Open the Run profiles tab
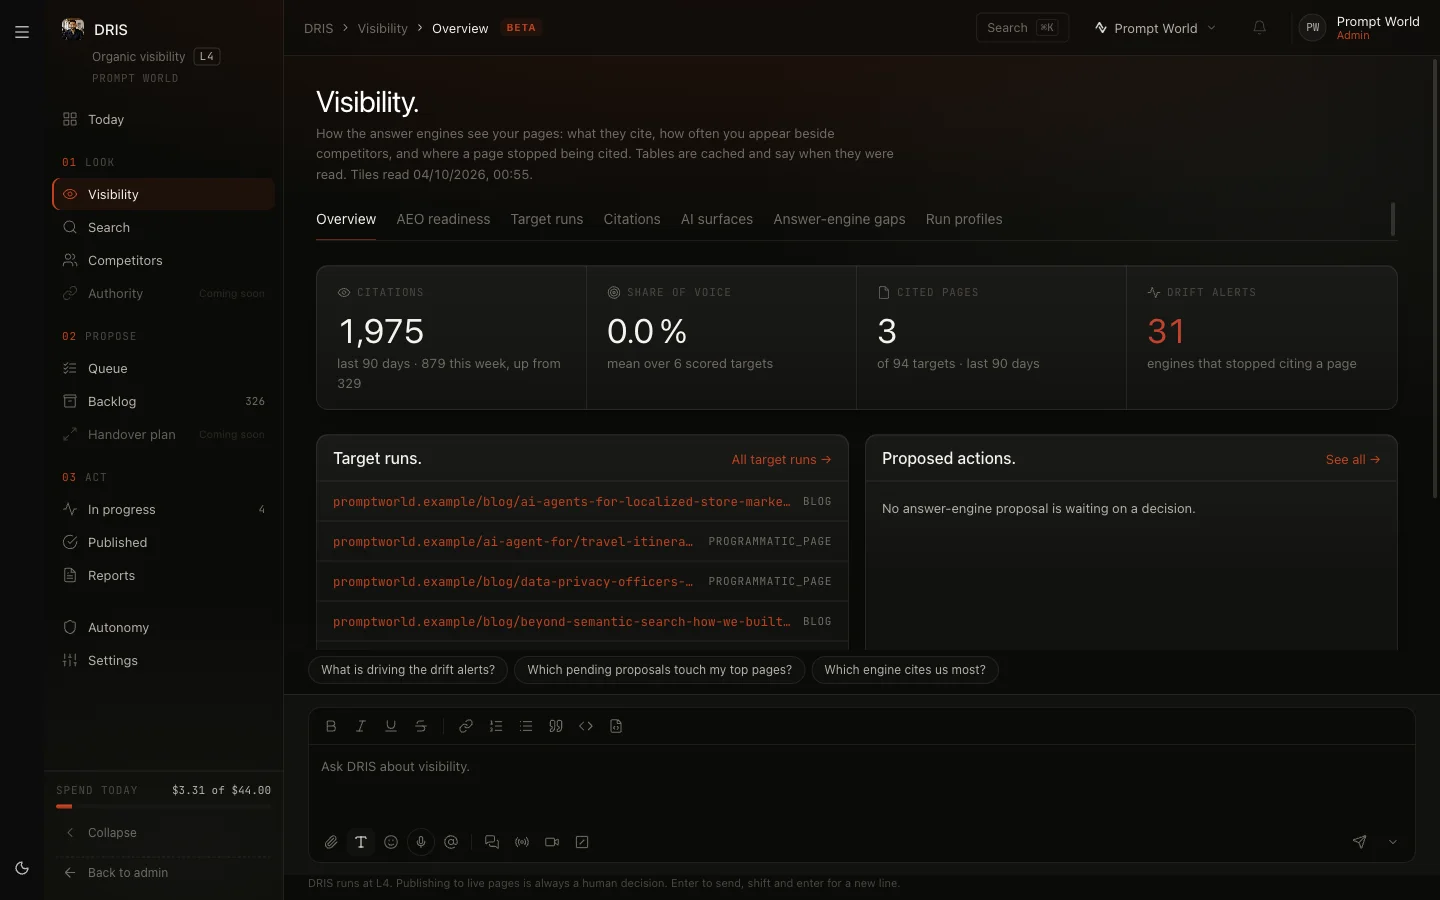1440x900 pixels. (964, 219)
